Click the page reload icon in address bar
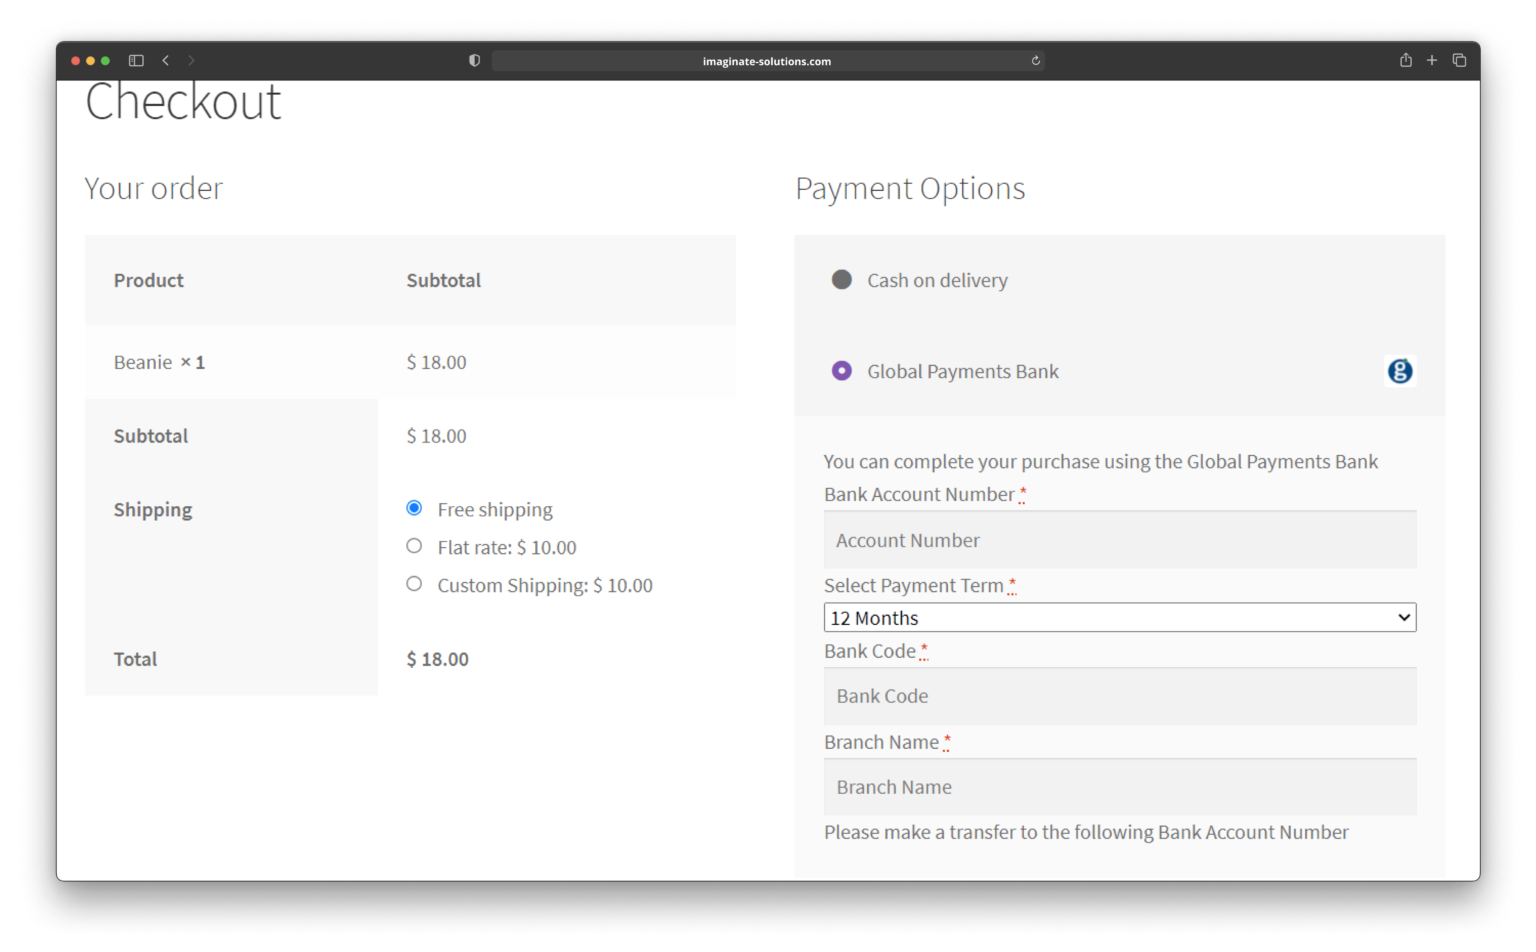Screen dimensions: 1536x952 point(1035,60)
